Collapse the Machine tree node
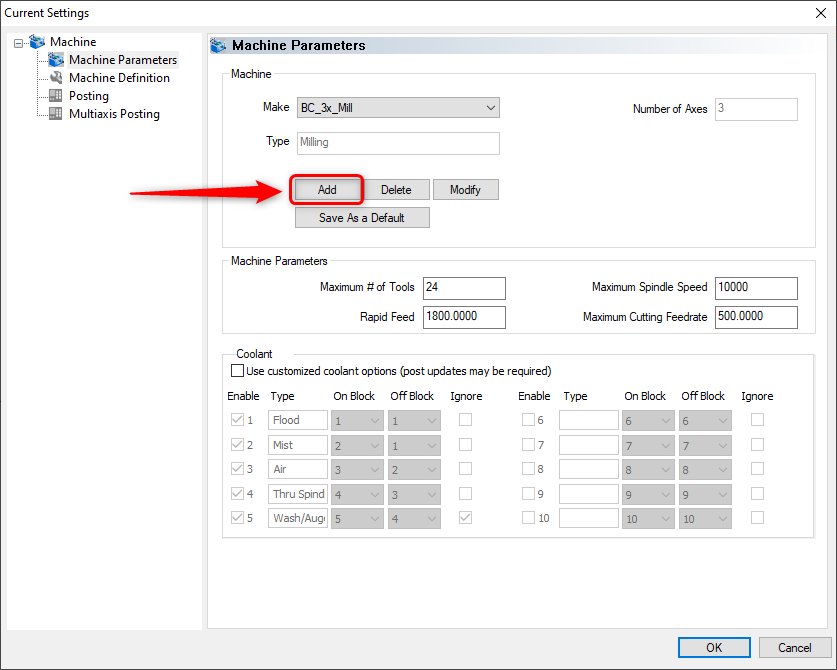Image resolution: width=837 pixels, height=670 pixels. click(x=19, y=43)
